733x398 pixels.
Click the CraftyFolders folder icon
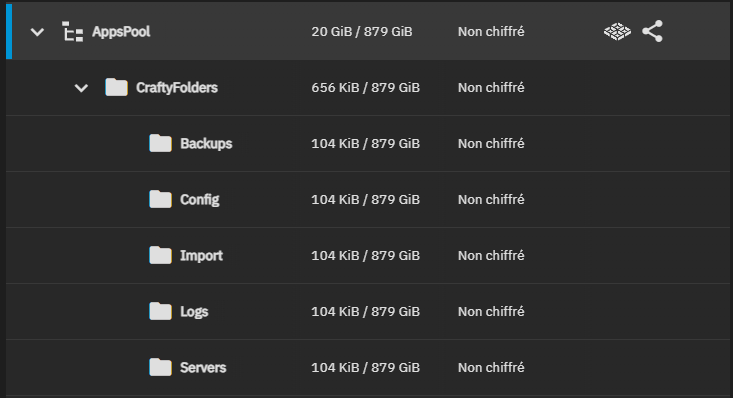[116, 87]
